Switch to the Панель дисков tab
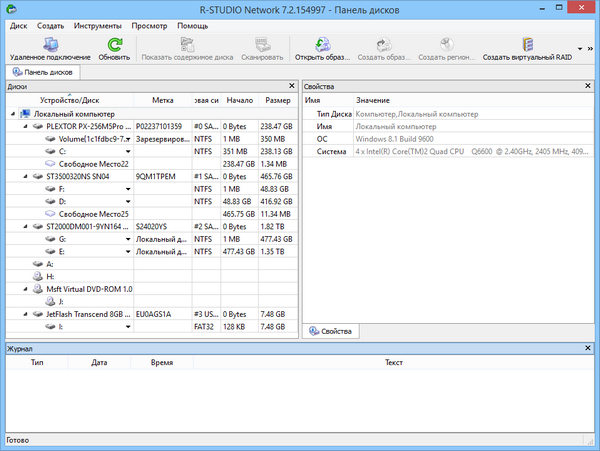Viewport: 600px width, 451px height. [46, 72]
